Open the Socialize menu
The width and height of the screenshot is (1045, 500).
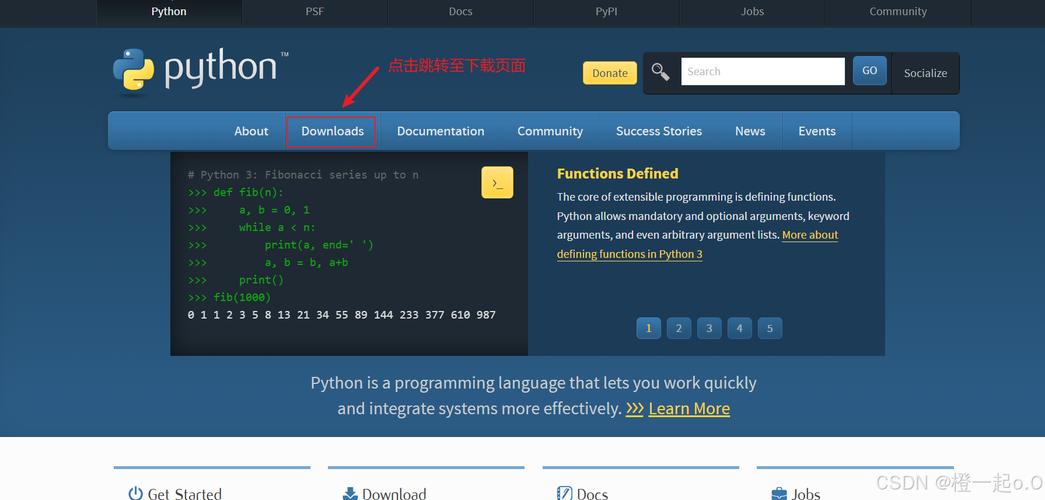[x=925, y=73]
